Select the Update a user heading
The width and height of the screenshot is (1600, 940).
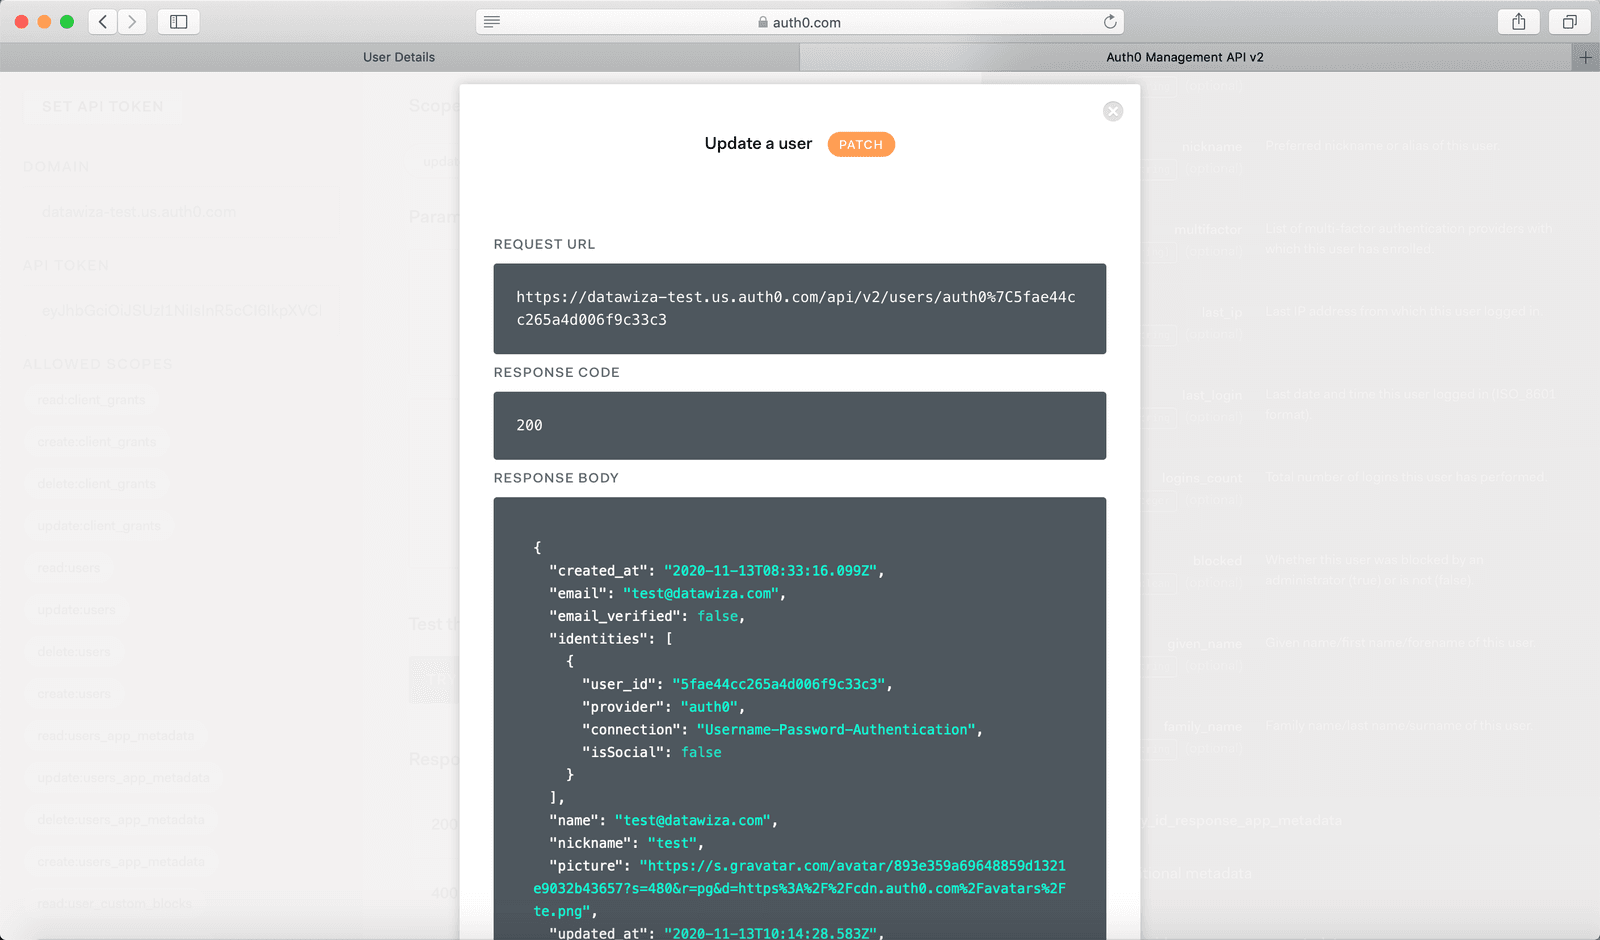[x=758, y=144]
